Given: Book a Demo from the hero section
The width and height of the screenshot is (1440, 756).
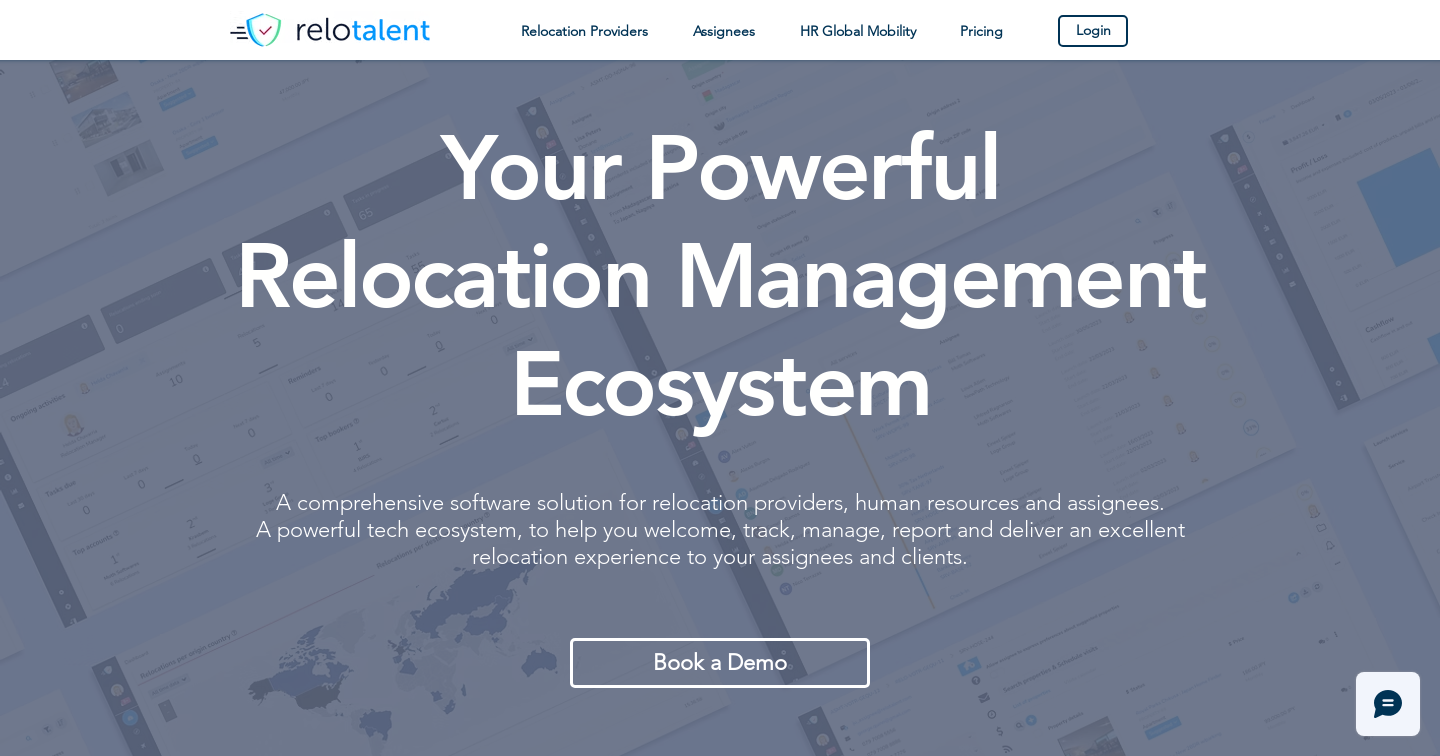Looking at the screenshot, I should 720,663.
